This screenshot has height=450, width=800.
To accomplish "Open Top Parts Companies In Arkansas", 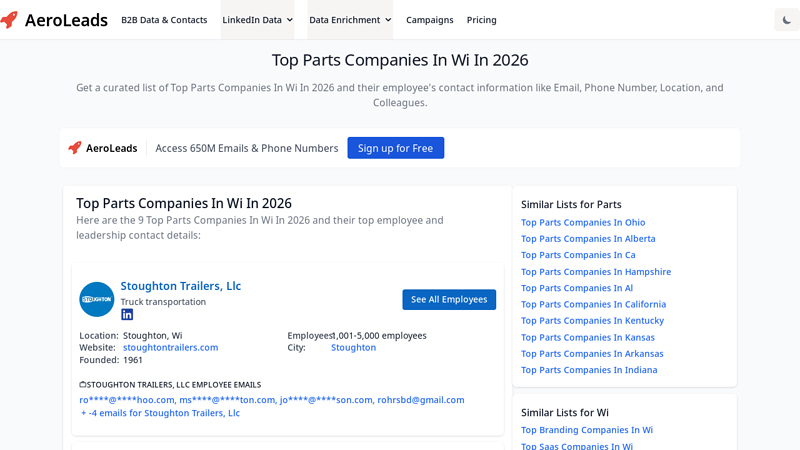I will tap(592, 354).
